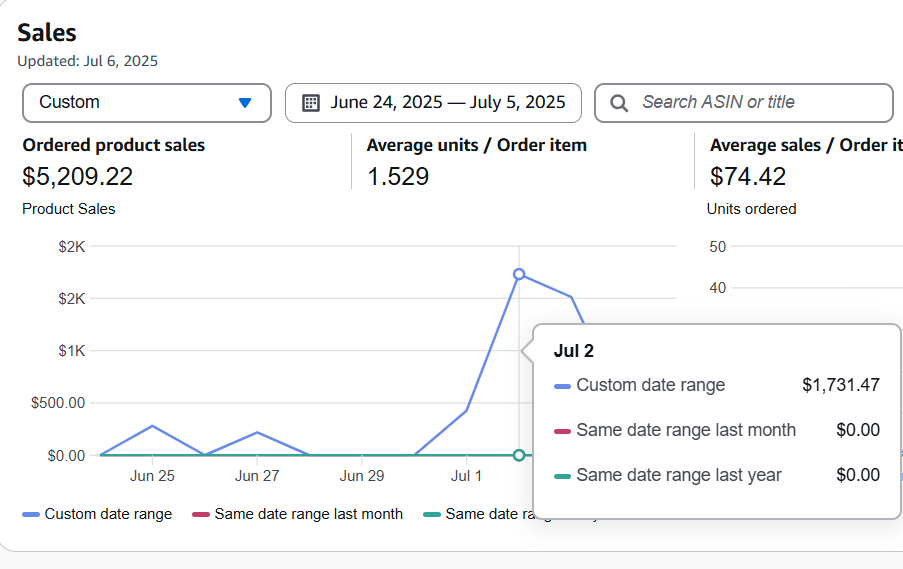Image resolution: width=903 pixels, height=569 pixels.
Task: Click the blue dropdown arrow beside Custom
Action: click(245, 103)
